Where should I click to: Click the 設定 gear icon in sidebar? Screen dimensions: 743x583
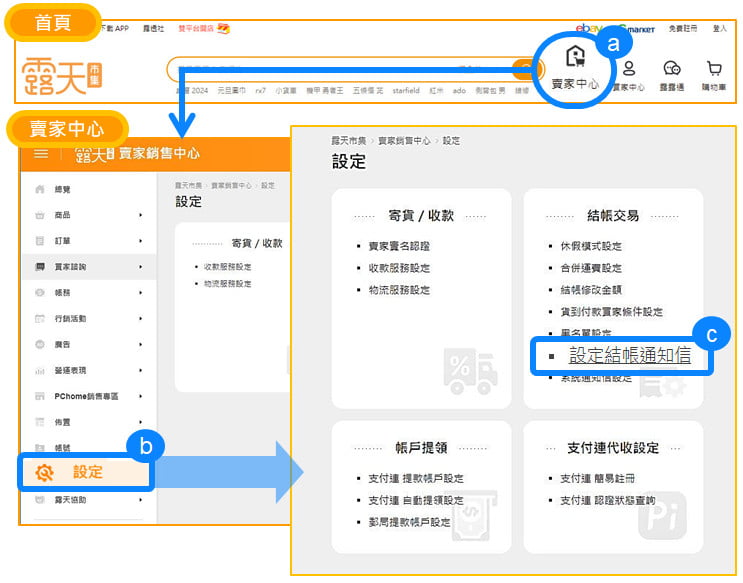click(x=45, y=472)
